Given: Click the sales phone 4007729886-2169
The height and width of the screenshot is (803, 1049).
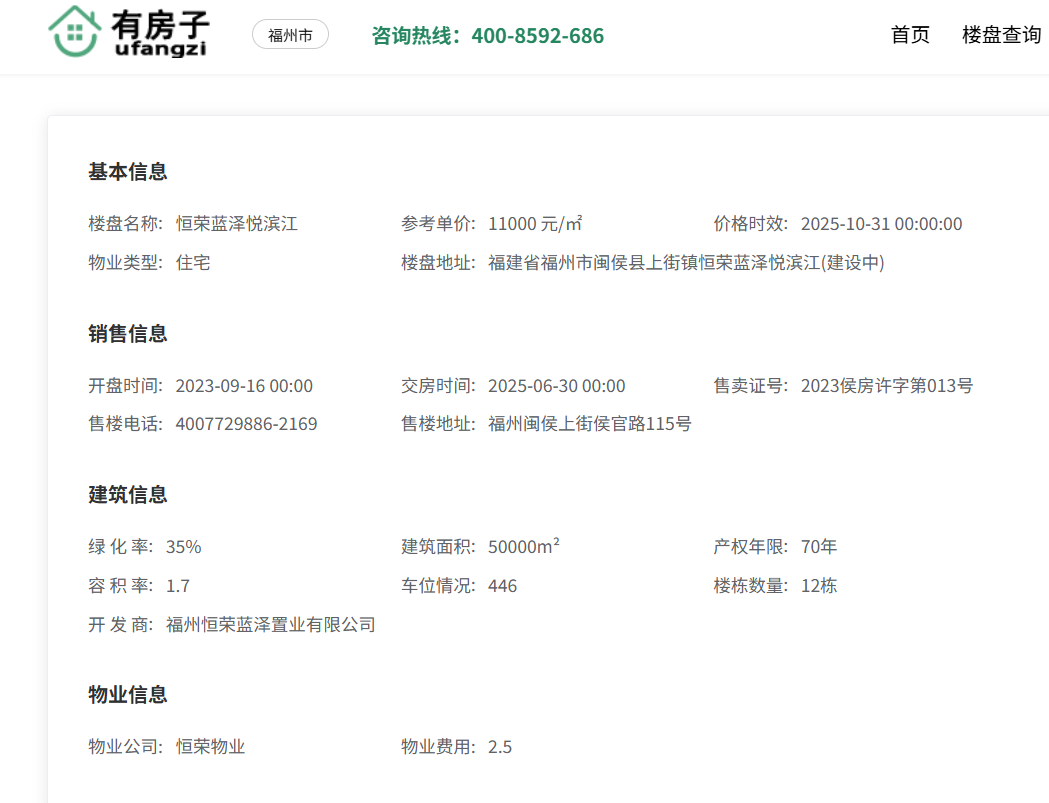Looking at the screenshot, I should coord(246,424).
